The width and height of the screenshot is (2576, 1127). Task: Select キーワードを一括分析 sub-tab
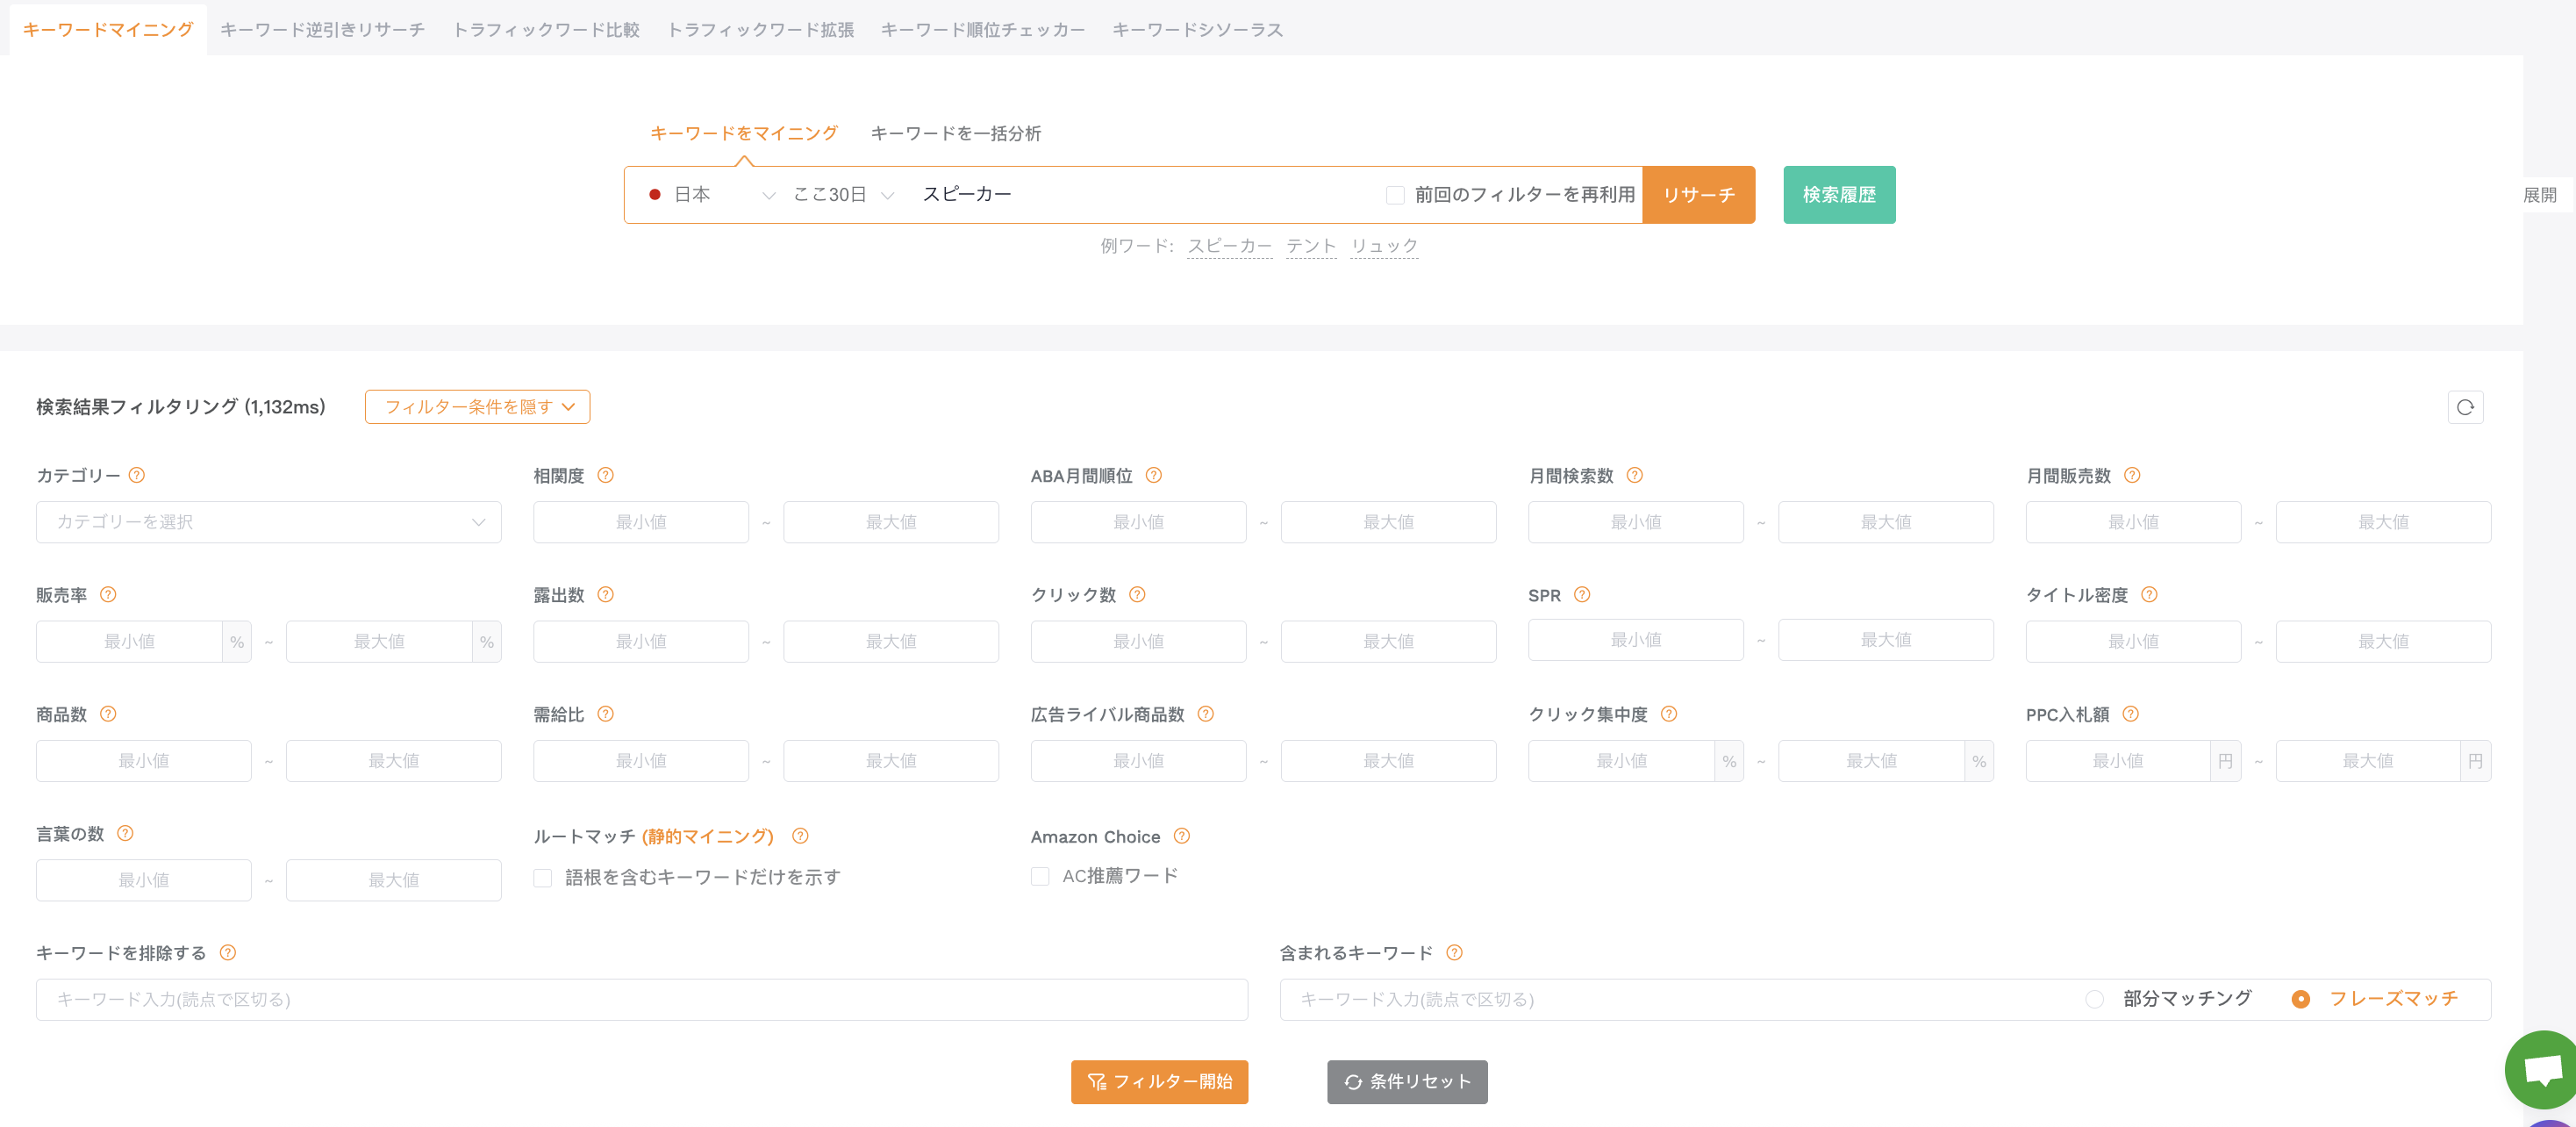coord(955,133)
